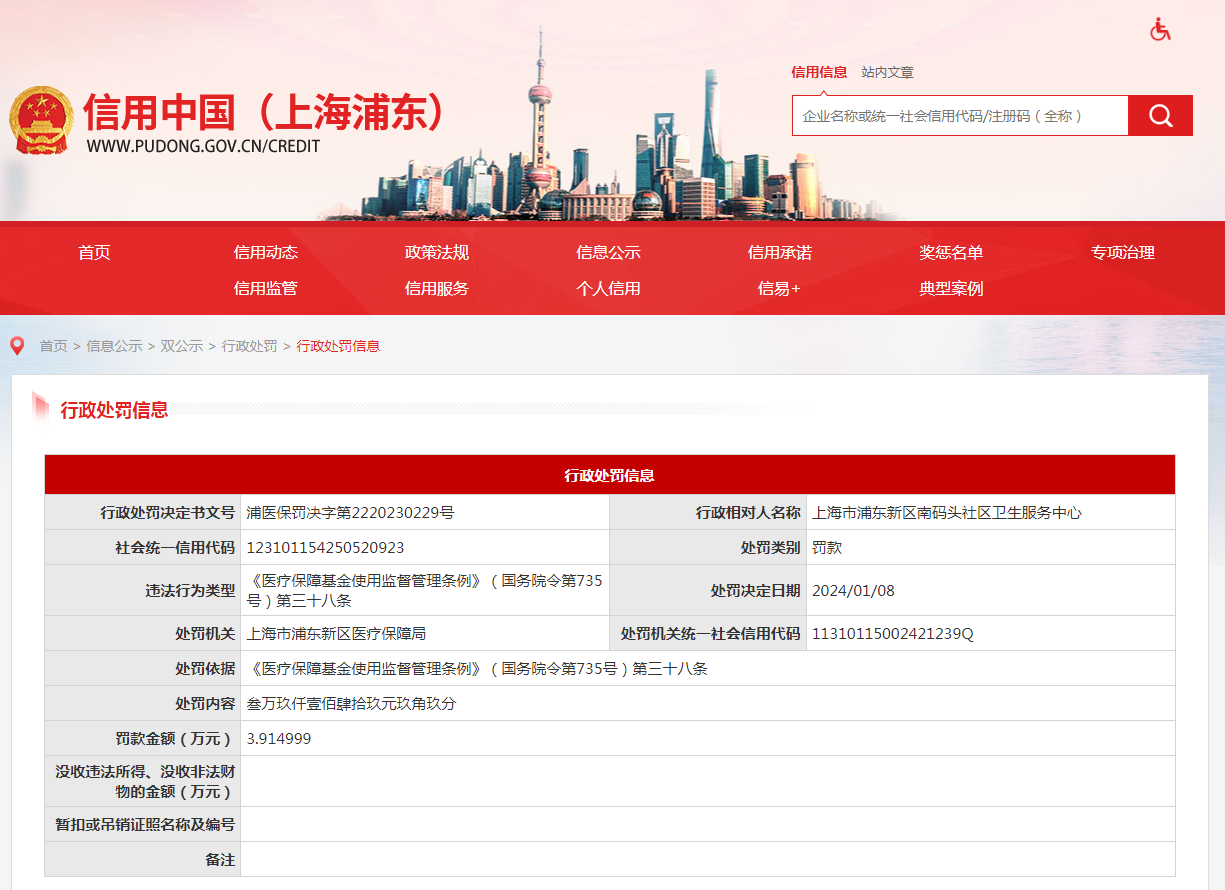Click the label 处罚内容
This screenshot has width=1225, height=890.
click(x=205, y=704)
